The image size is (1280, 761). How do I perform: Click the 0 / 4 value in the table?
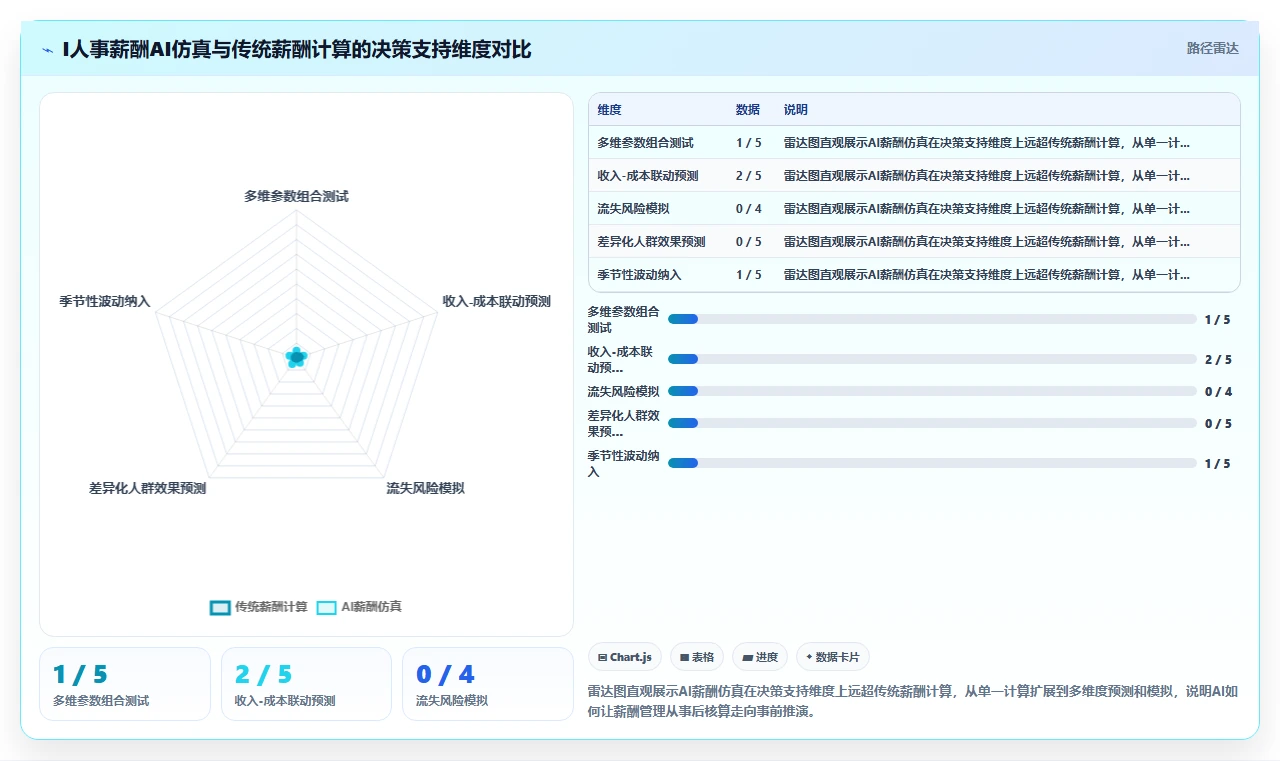pos(749,209)
